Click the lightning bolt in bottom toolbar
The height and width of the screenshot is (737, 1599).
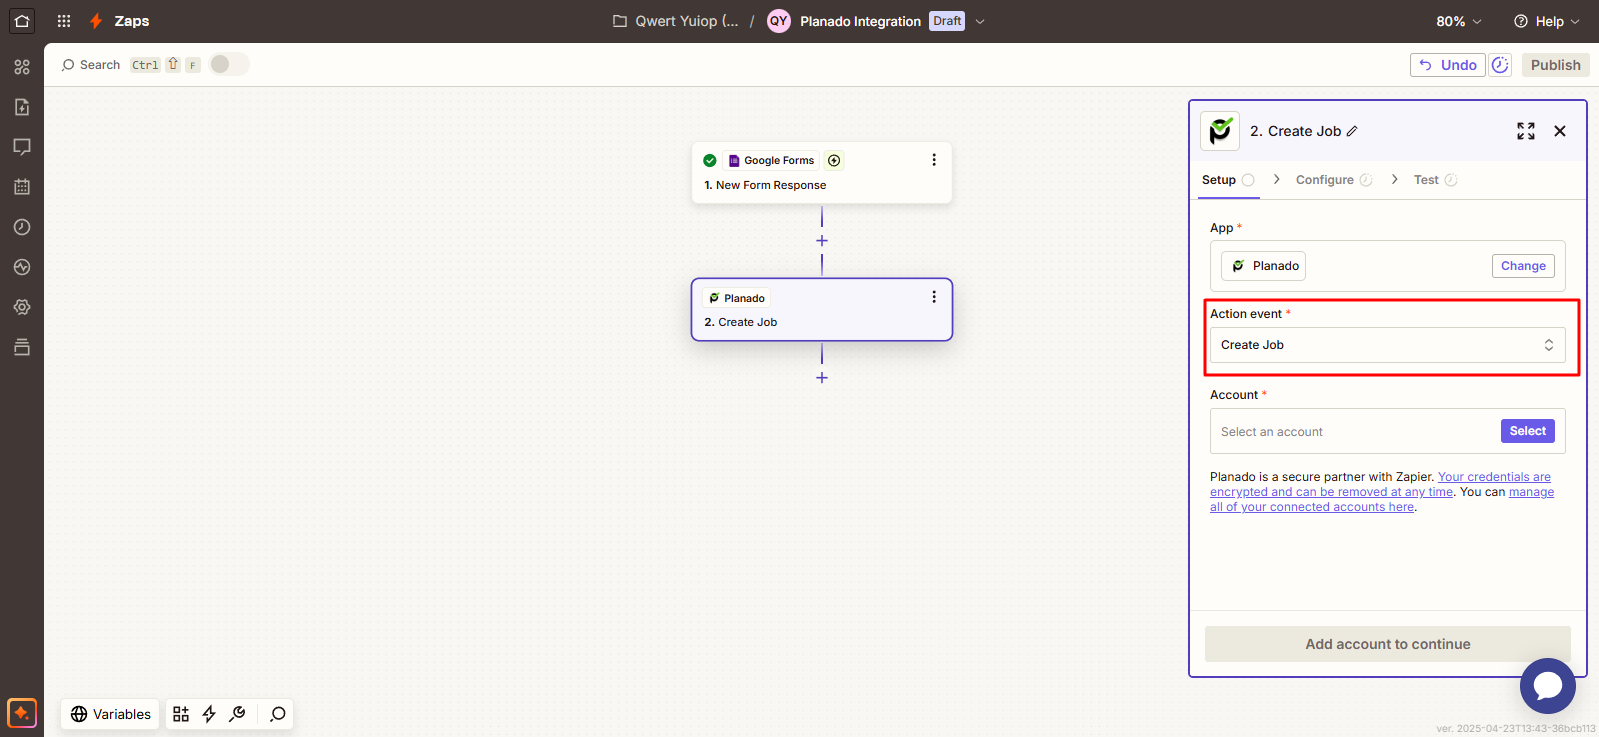click(x=209, y=714)
